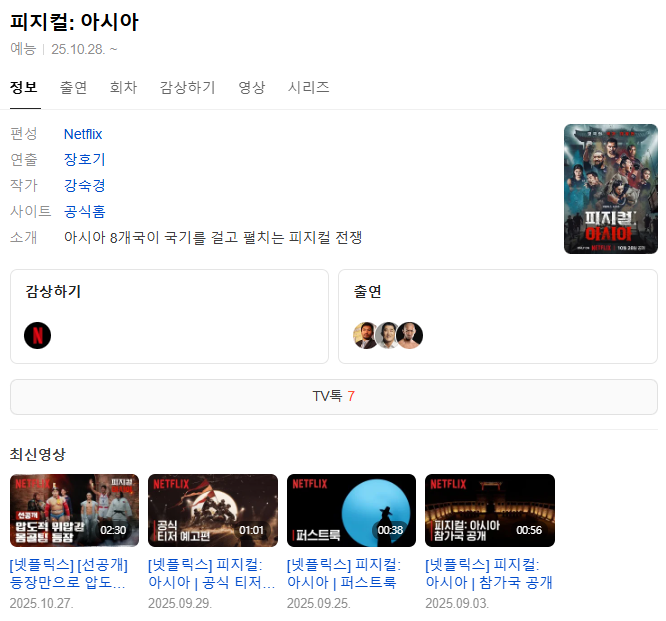Click the middle cast member avatar
The width and height of the screenshot is (666, 621).
click(x=388, y=335)
